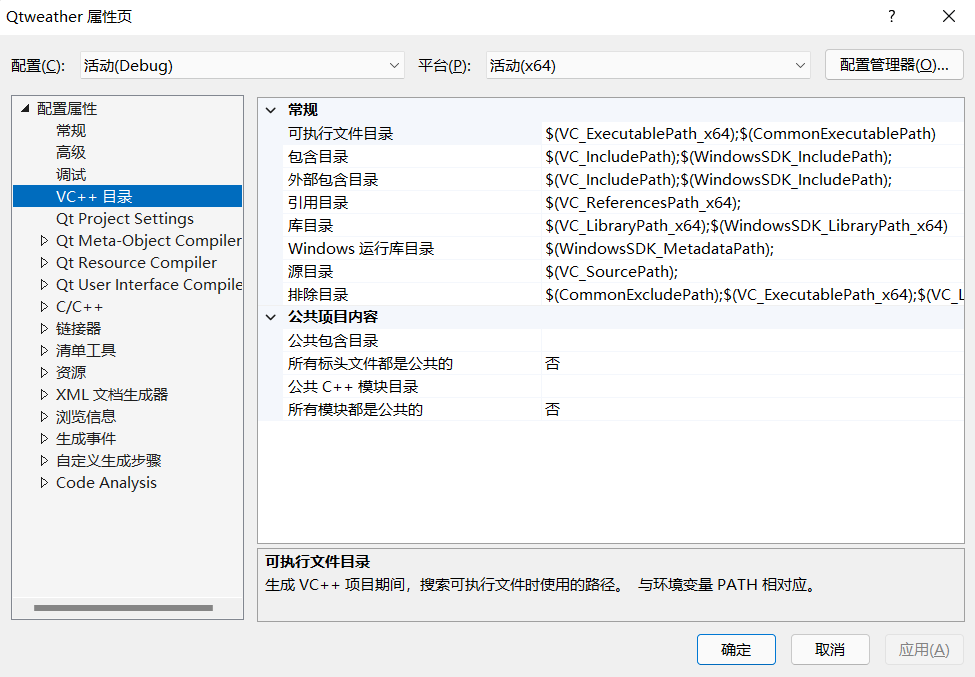Expand Qt Meta-Object Compiler node

[44, 241]
